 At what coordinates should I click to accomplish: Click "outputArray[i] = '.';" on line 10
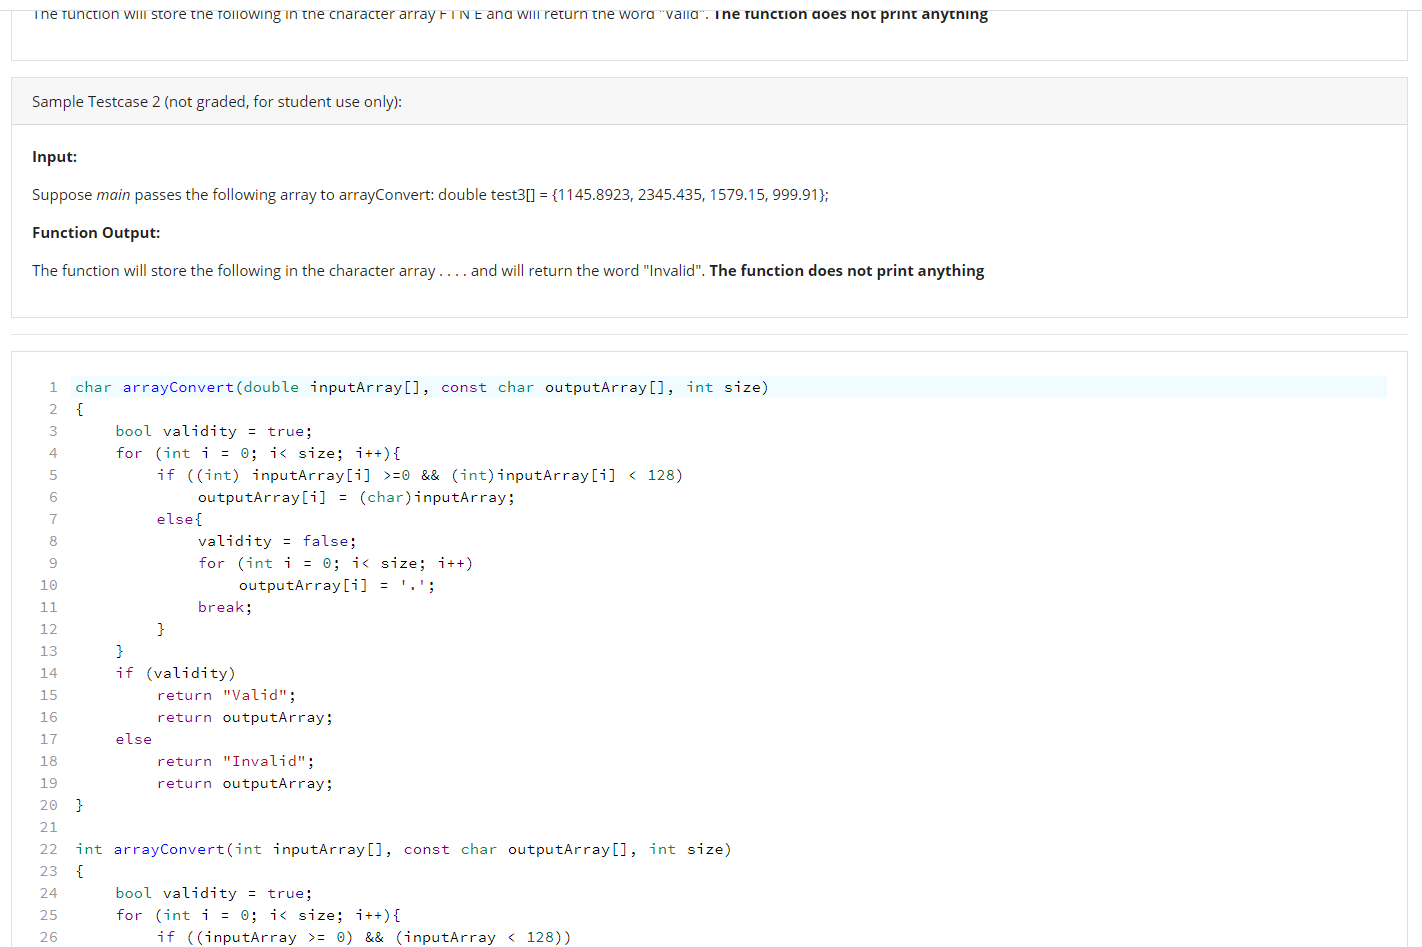point(337,585)
